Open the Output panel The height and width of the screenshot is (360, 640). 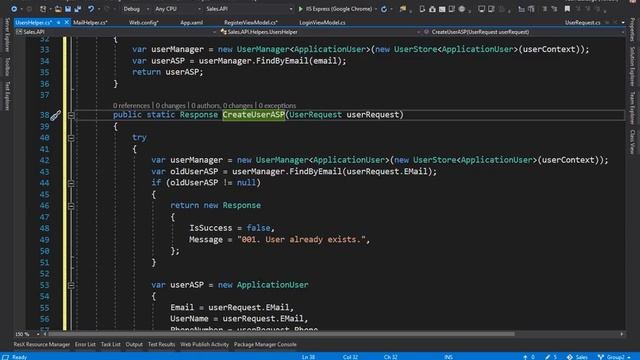[x=134, y=344]
